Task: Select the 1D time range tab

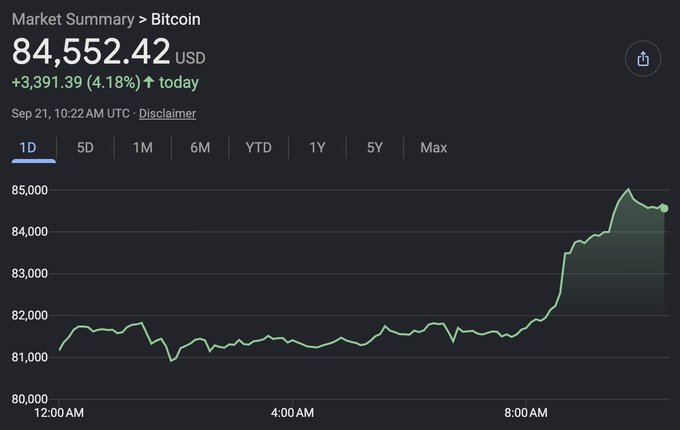Action: (28, 148)
